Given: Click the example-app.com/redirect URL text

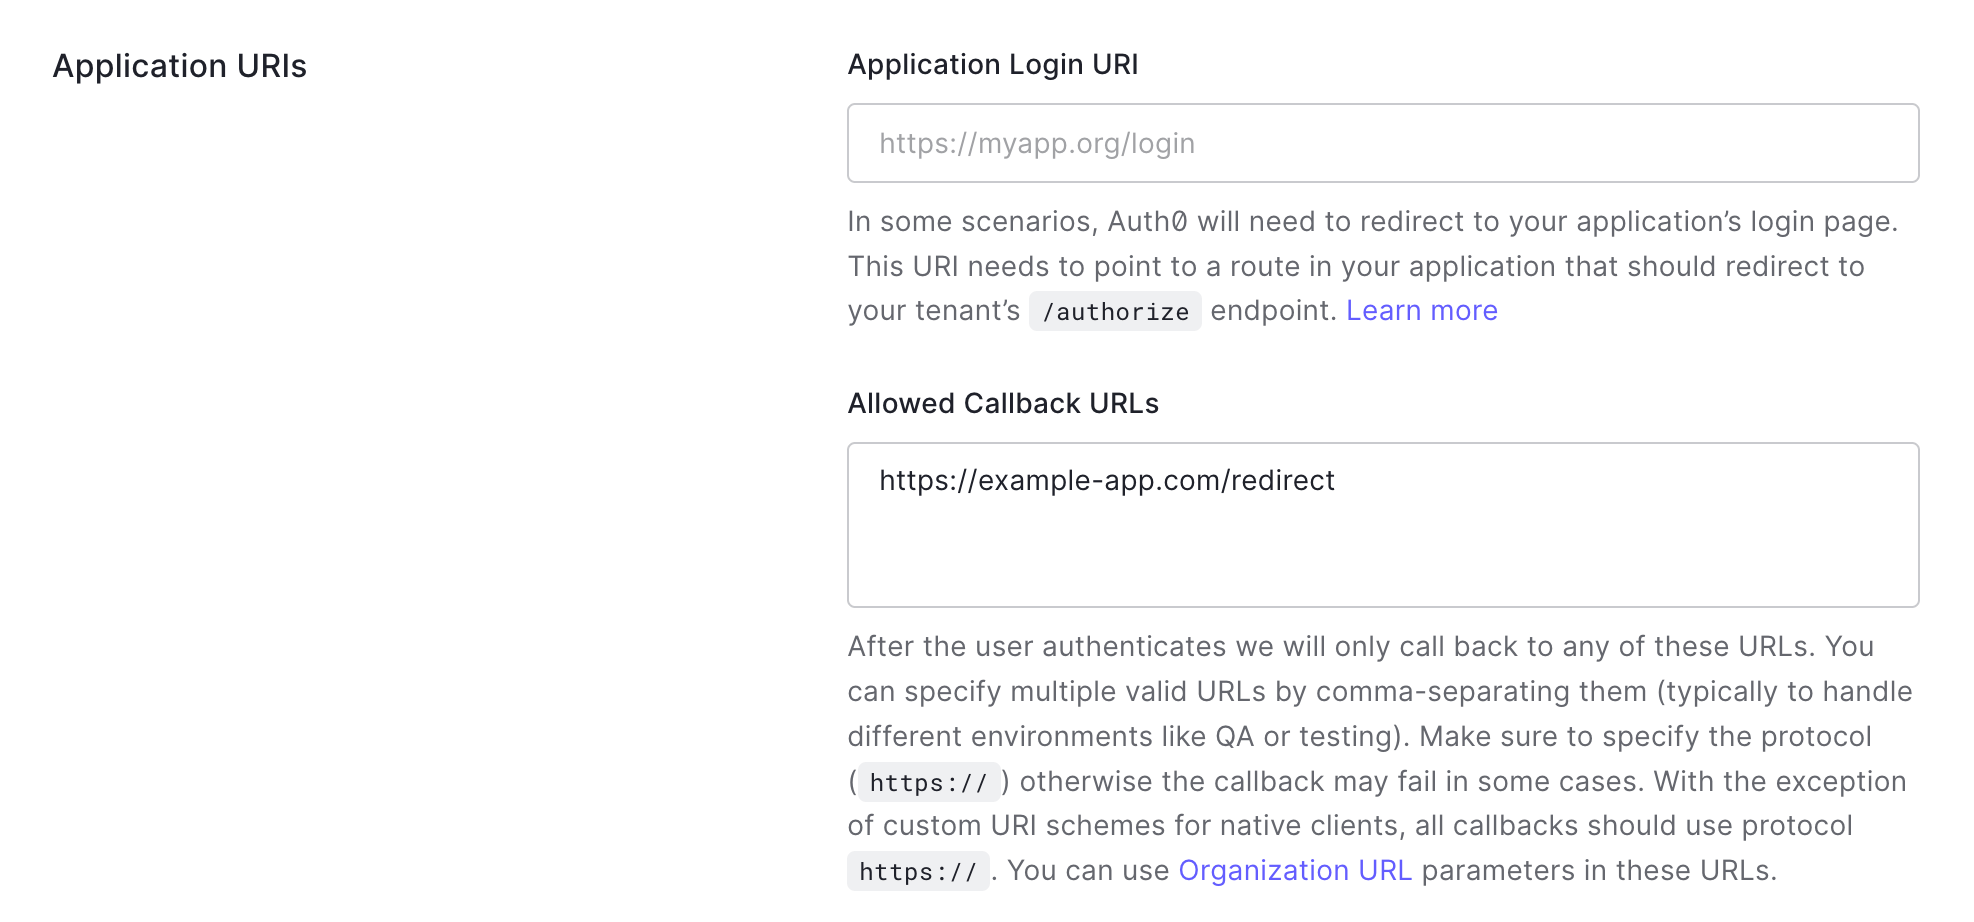Looking at the screenshot, I should [1106, 481].
